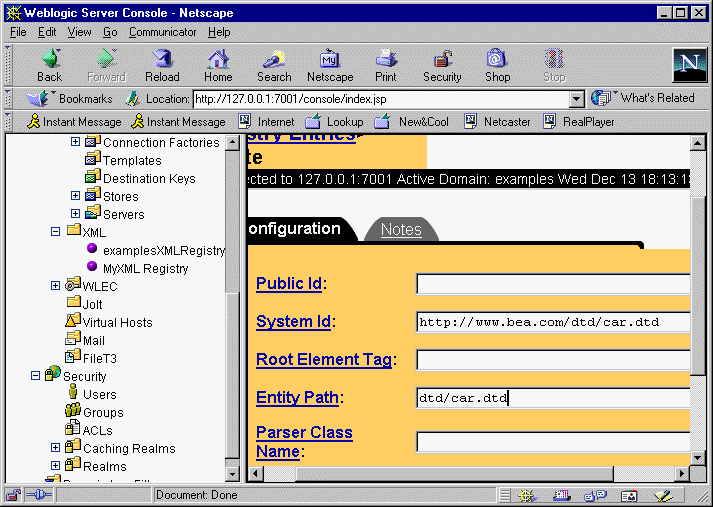Click the System Id link

[x=293, y=321]
